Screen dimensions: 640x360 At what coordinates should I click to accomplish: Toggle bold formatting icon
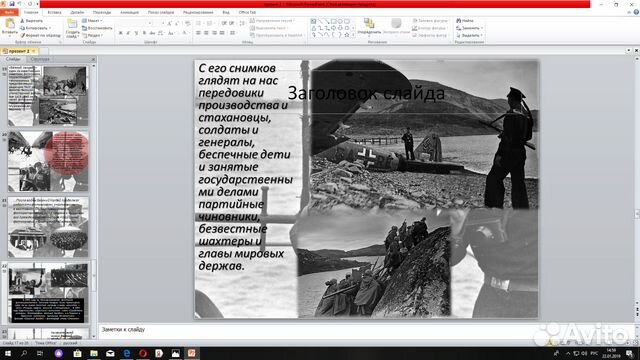(x=120, y=33)
